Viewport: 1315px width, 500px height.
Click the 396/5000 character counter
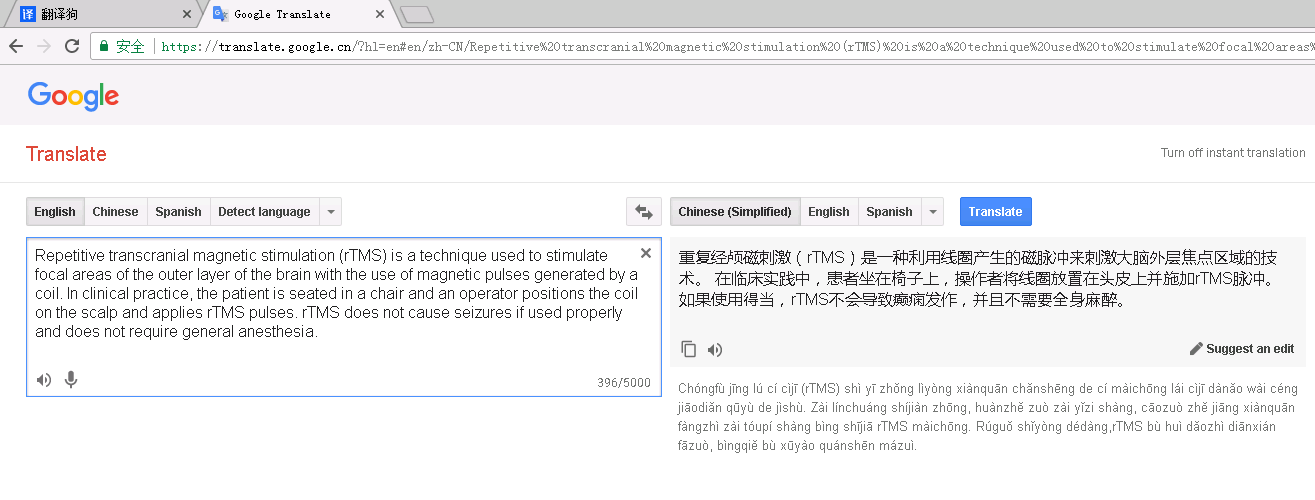[x=624, y=382]
